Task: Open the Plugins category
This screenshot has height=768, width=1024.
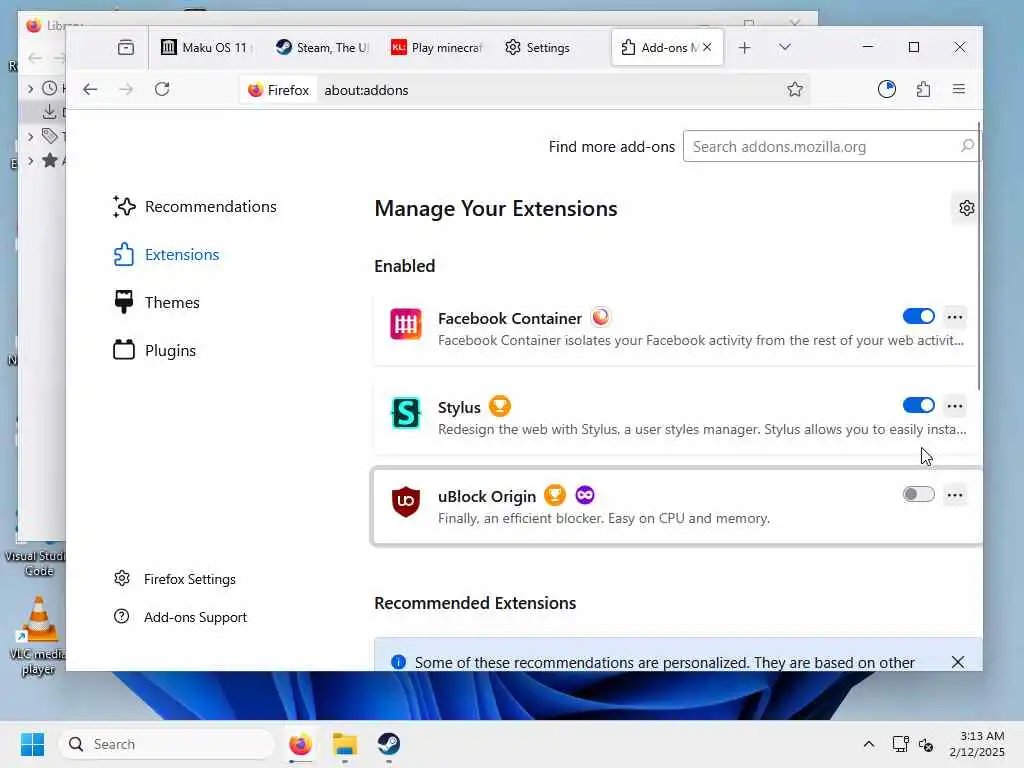Action: (x=155, y=351)
